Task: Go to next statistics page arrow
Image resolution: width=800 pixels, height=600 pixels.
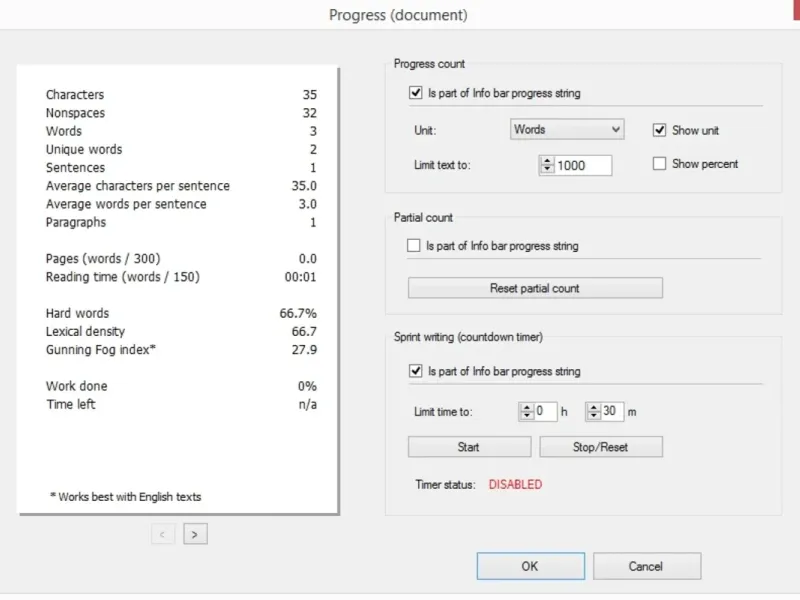Action: (x=195, y=534)
